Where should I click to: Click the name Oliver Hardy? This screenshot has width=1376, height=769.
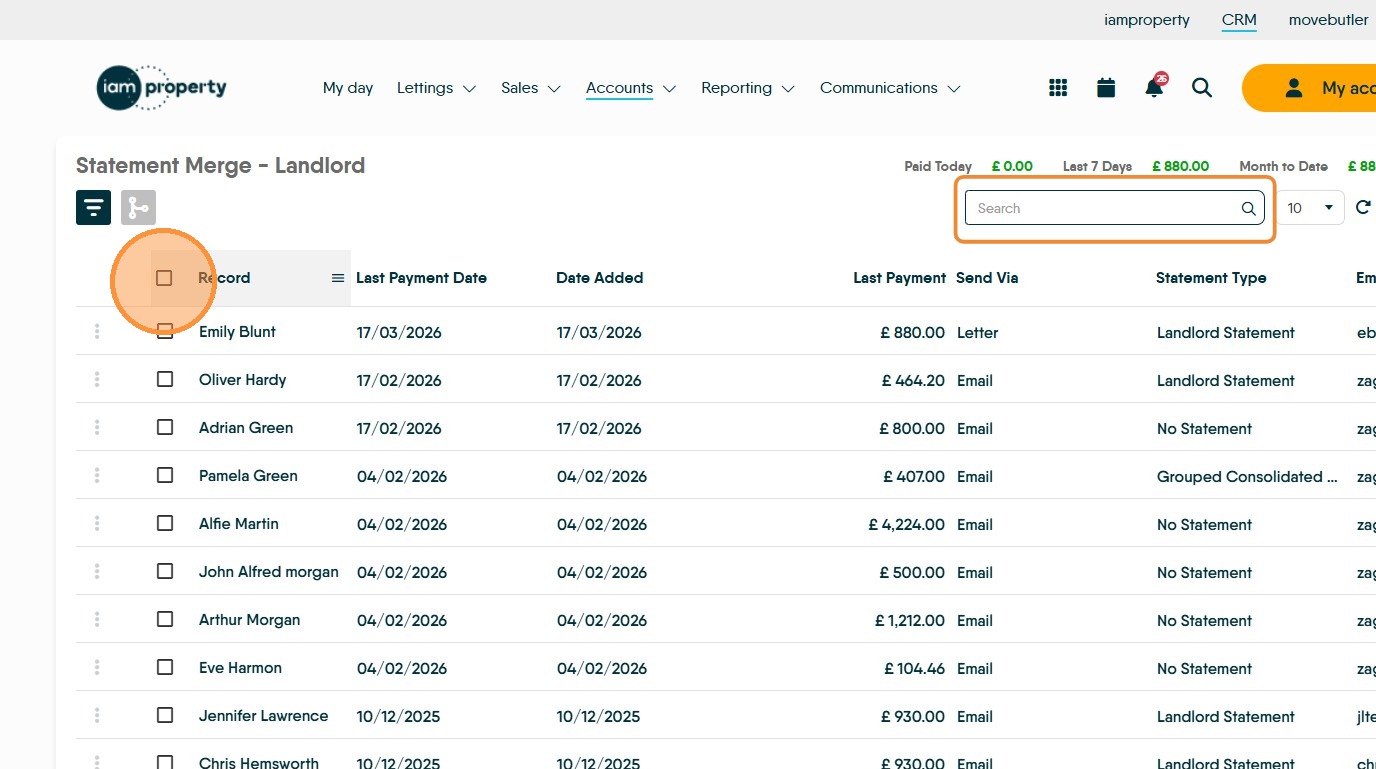tap(243, 380)
